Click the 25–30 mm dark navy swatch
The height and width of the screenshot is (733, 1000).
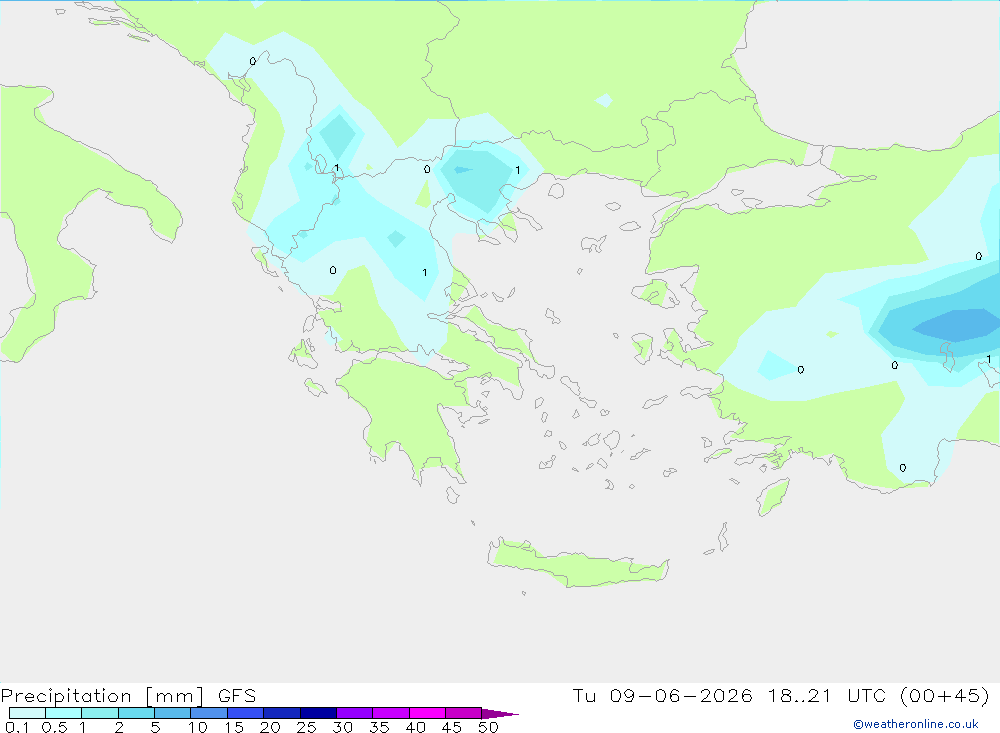coord(318,713)
